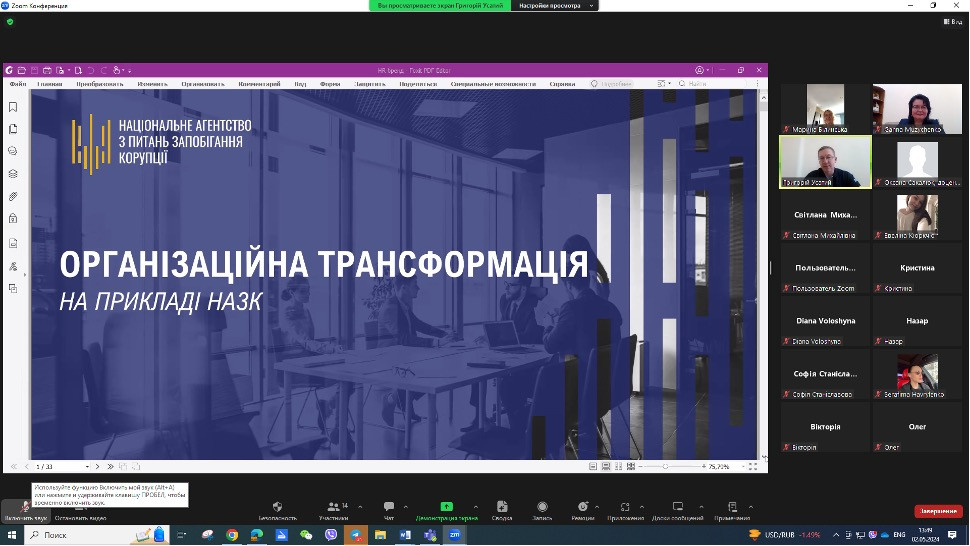Open Telegram from taskbar

tap(356, 535)
